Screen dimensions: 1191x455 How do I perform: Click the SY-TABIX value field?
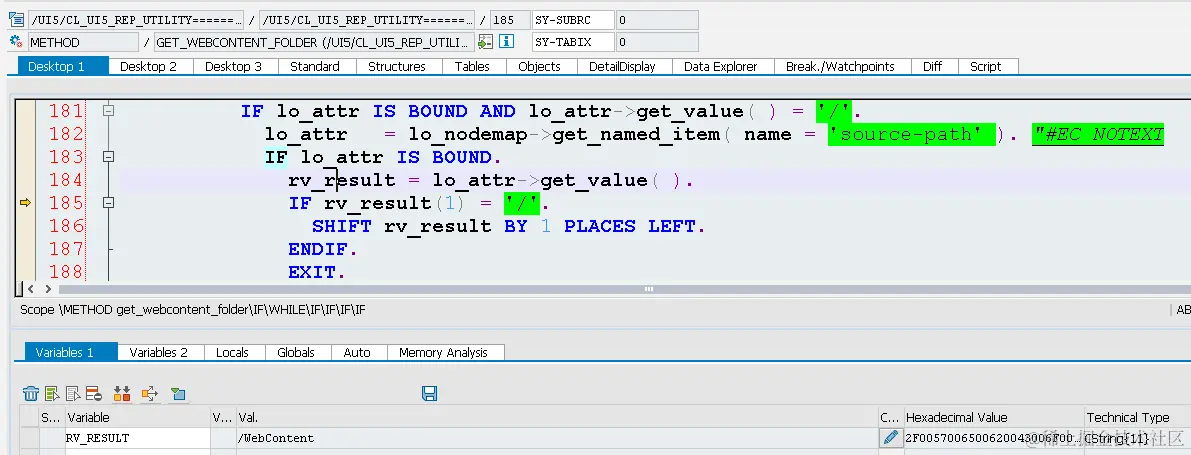657,43
